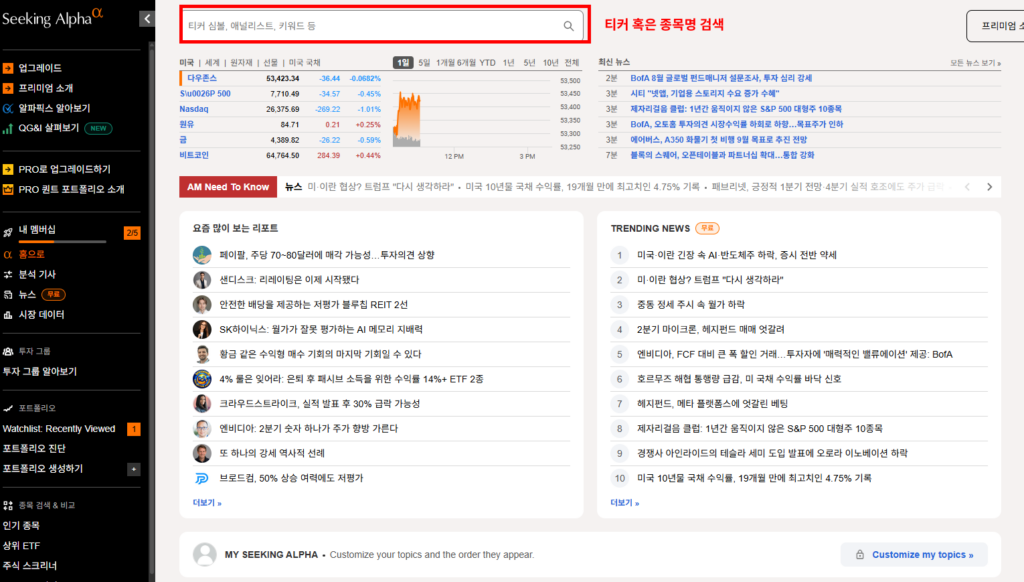Click author avatar next to 페이팔 report
This screenshot has width=1024, height=582.
[202, 255]
